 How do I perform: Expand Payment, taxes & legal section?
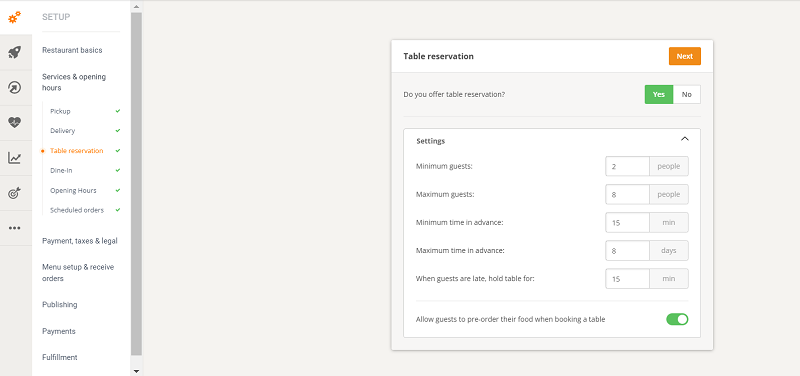pyautogui.click(x=80, y=241)
